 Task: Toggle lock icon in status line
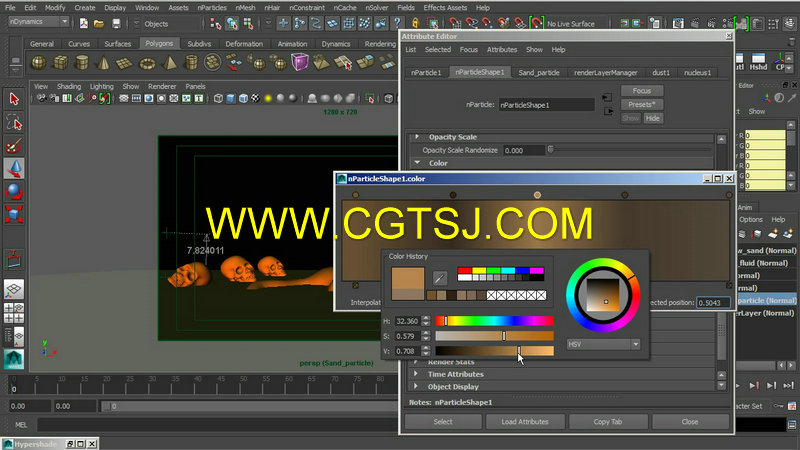pyautogui.click(x=415, y=23)
